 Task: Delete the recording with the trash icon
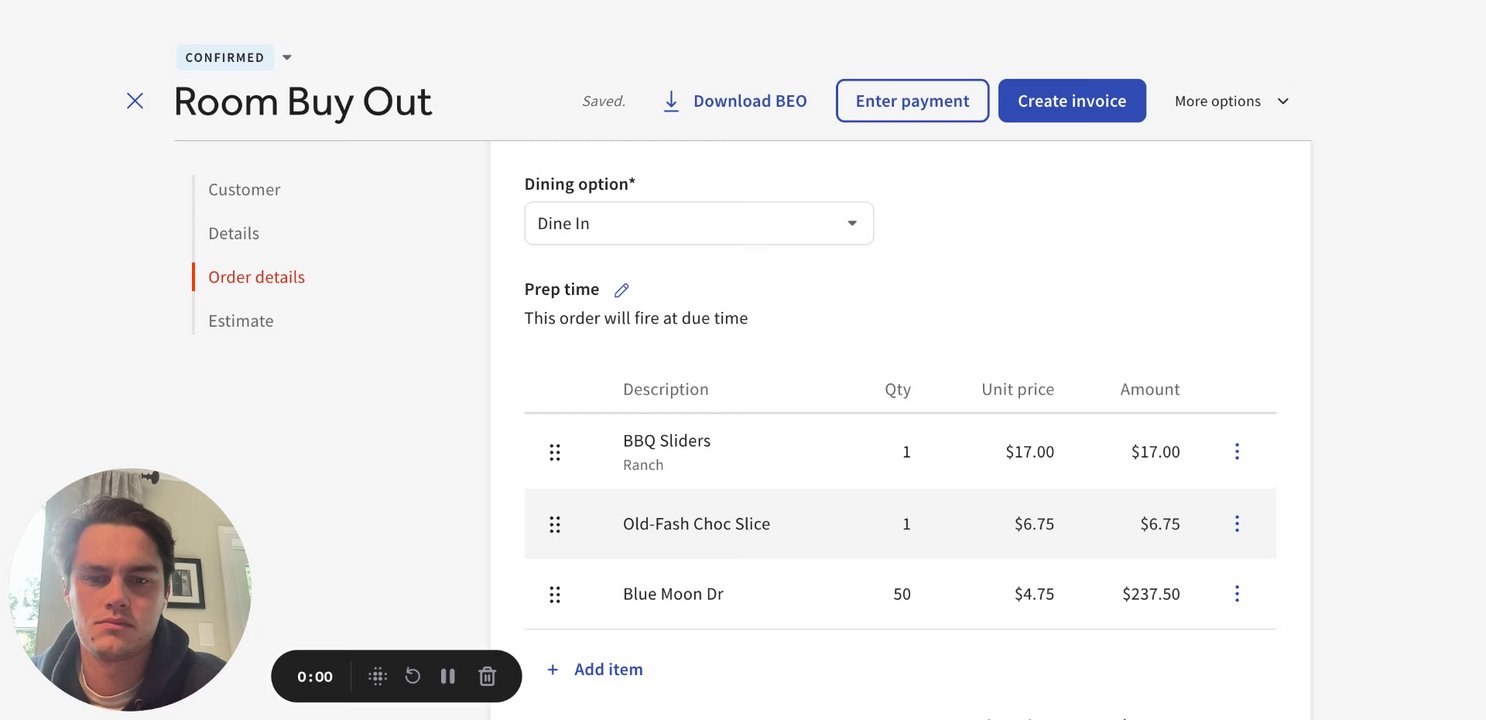tap(487, 677)
